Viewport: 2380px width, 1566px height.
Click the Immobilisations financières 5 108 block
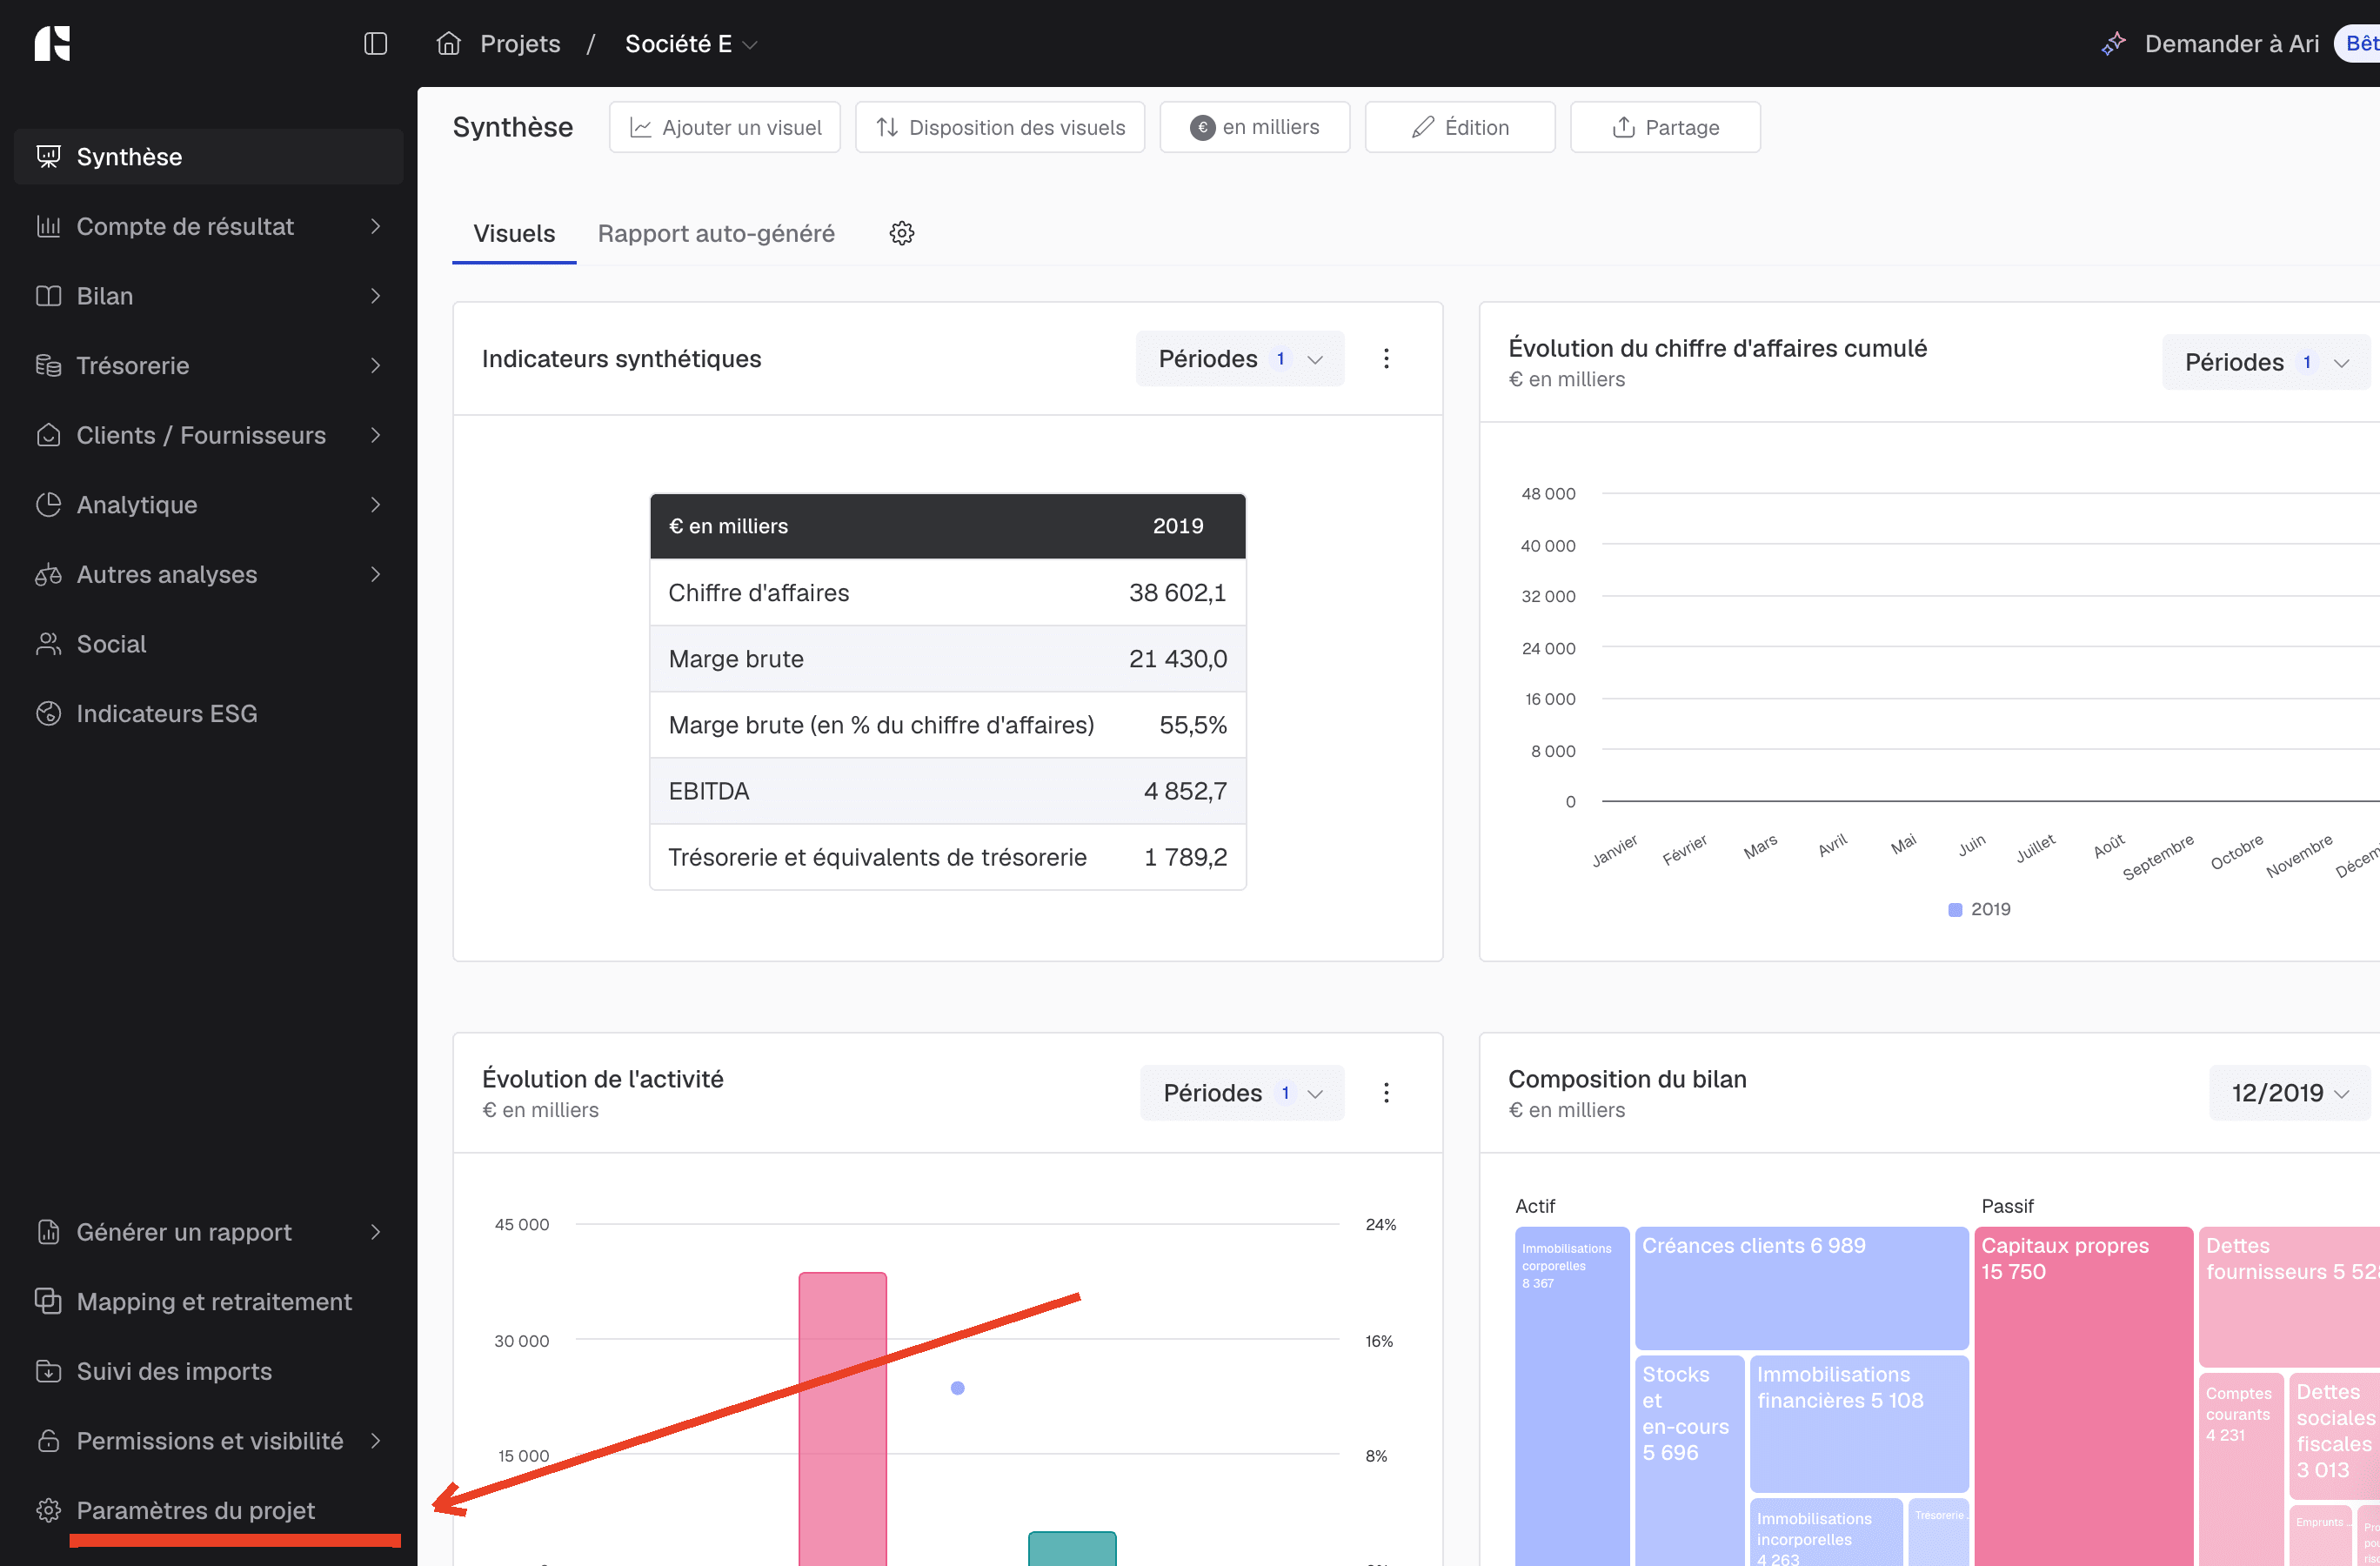click(x=1859, y=1423)
